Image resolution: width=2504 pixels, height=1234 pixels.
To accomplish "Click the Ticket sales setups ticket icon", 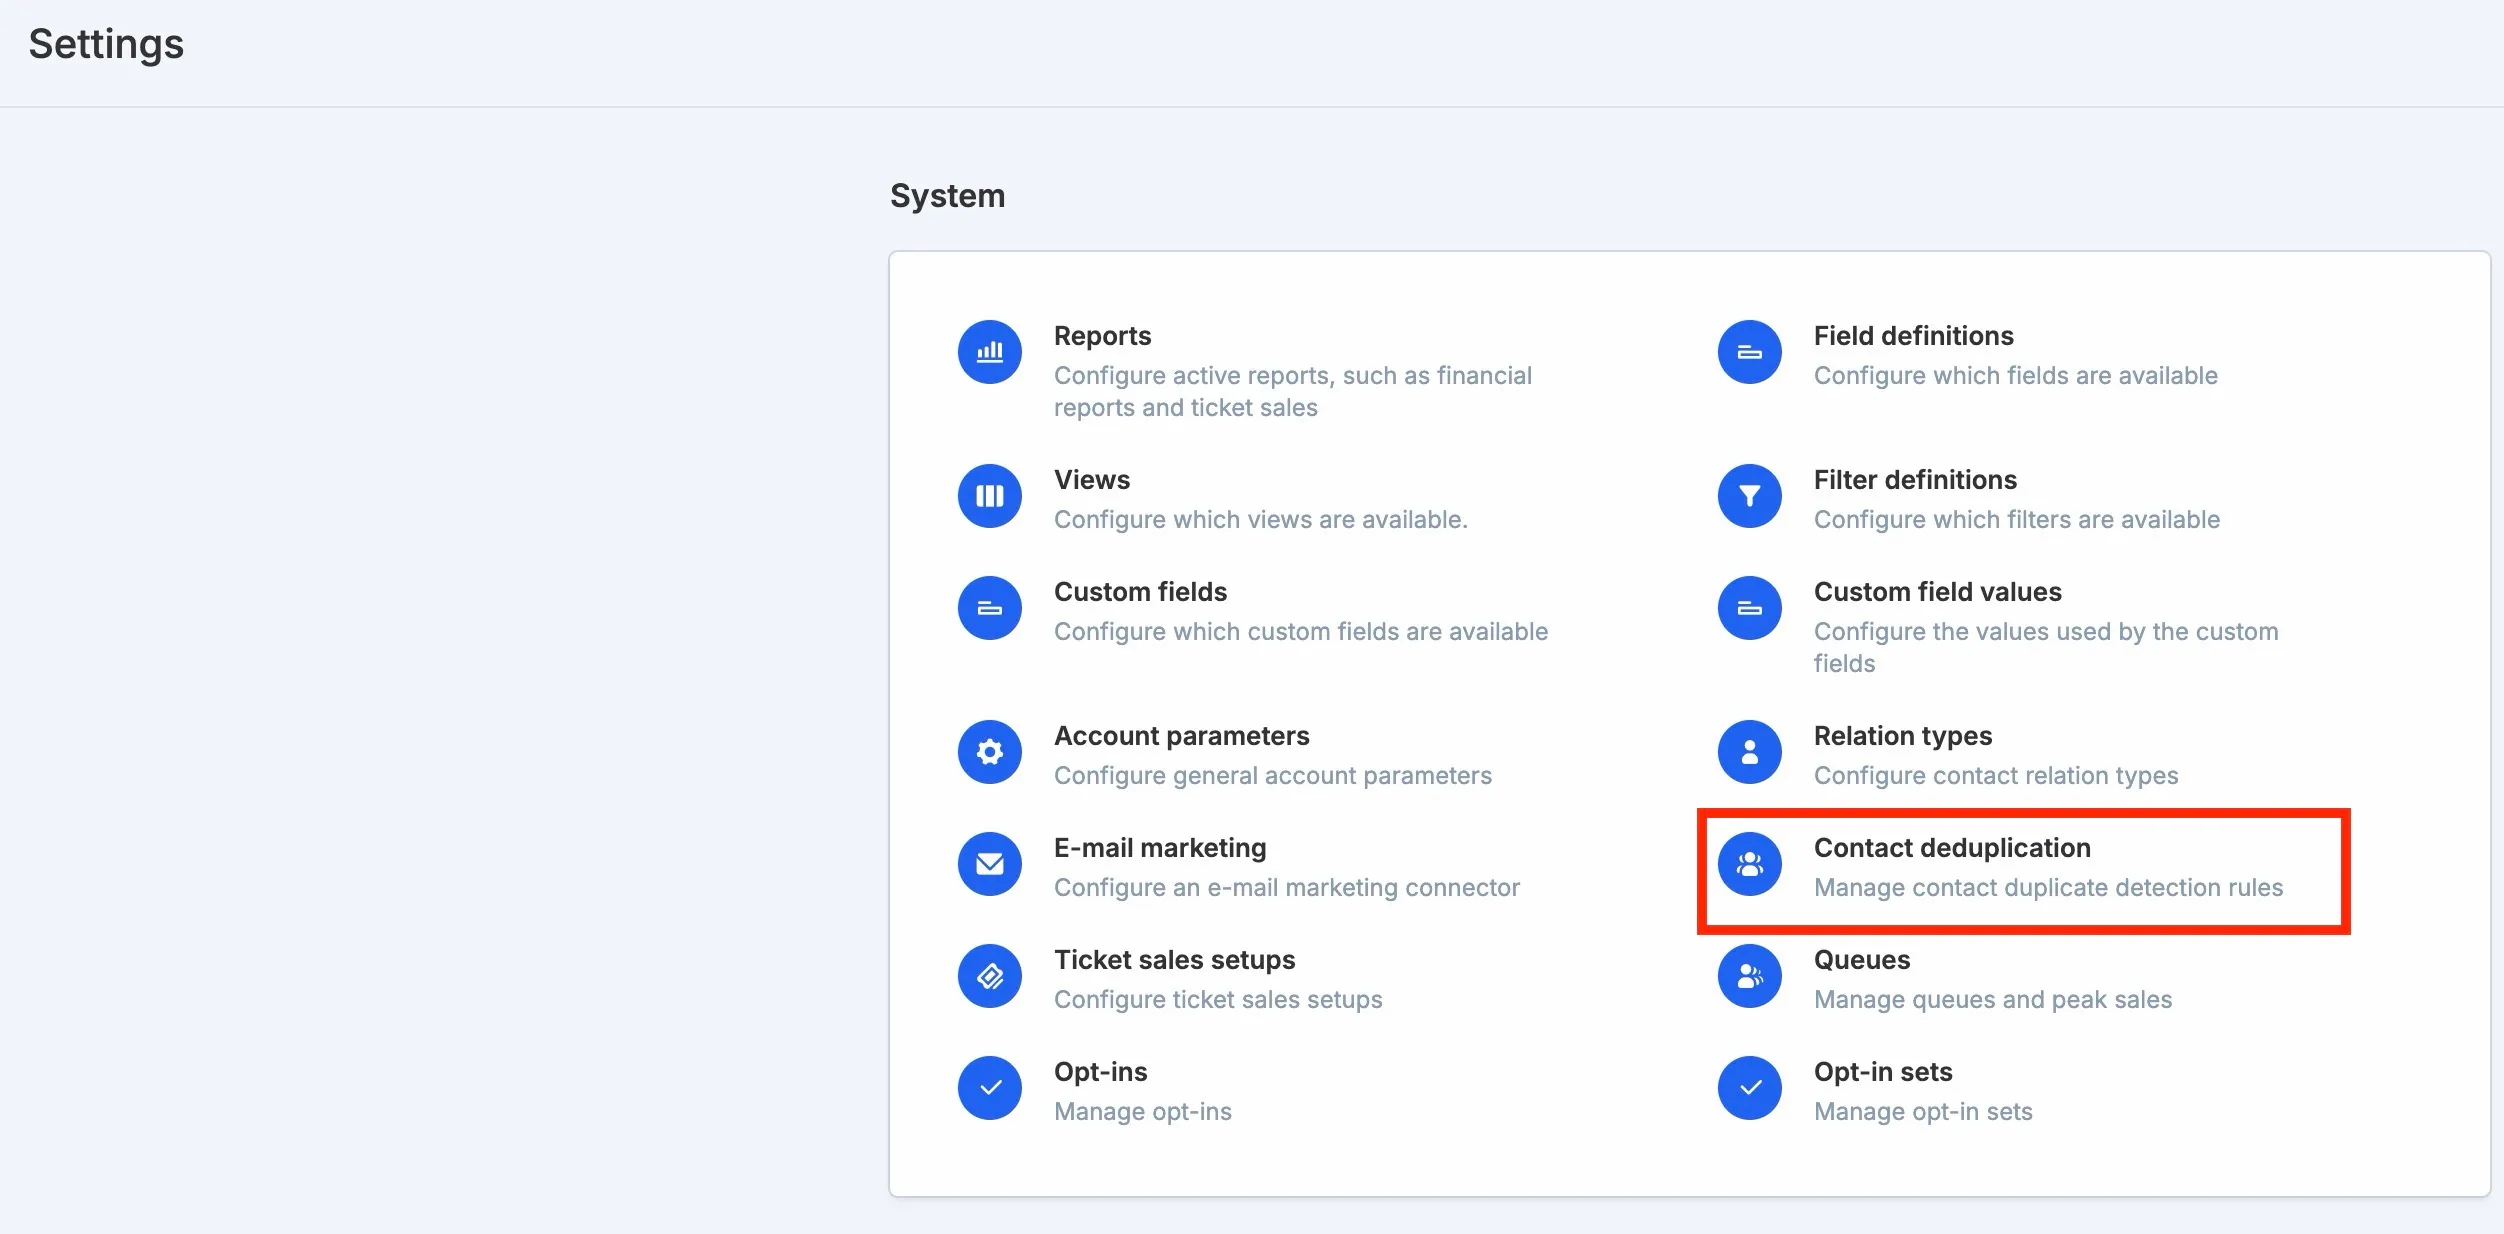I will pos(989,976).
